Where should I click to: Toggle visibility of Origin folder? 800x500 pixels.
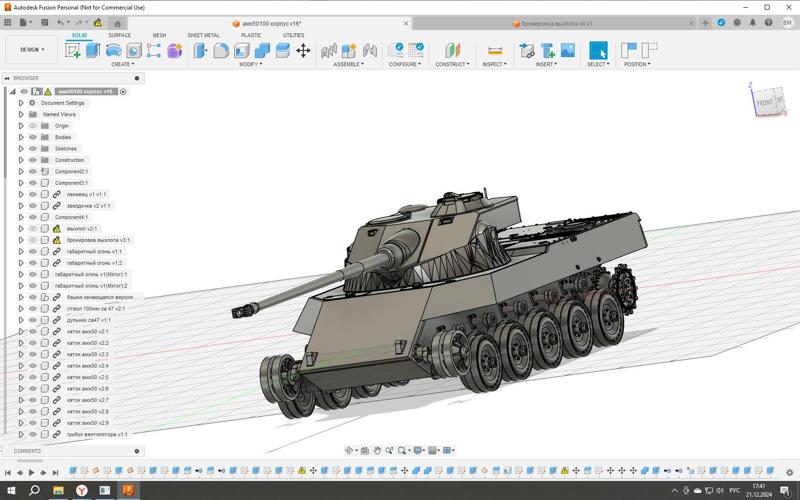(33, 126)
